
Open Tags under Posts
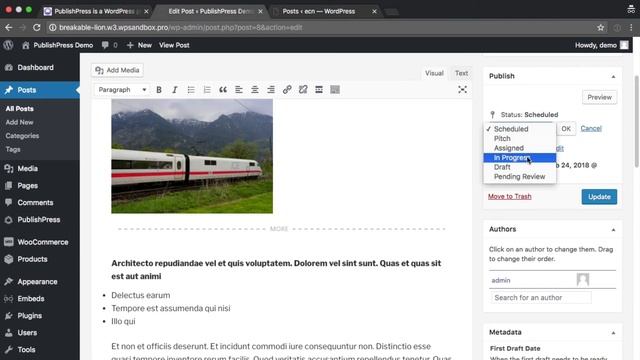(13, 149)
